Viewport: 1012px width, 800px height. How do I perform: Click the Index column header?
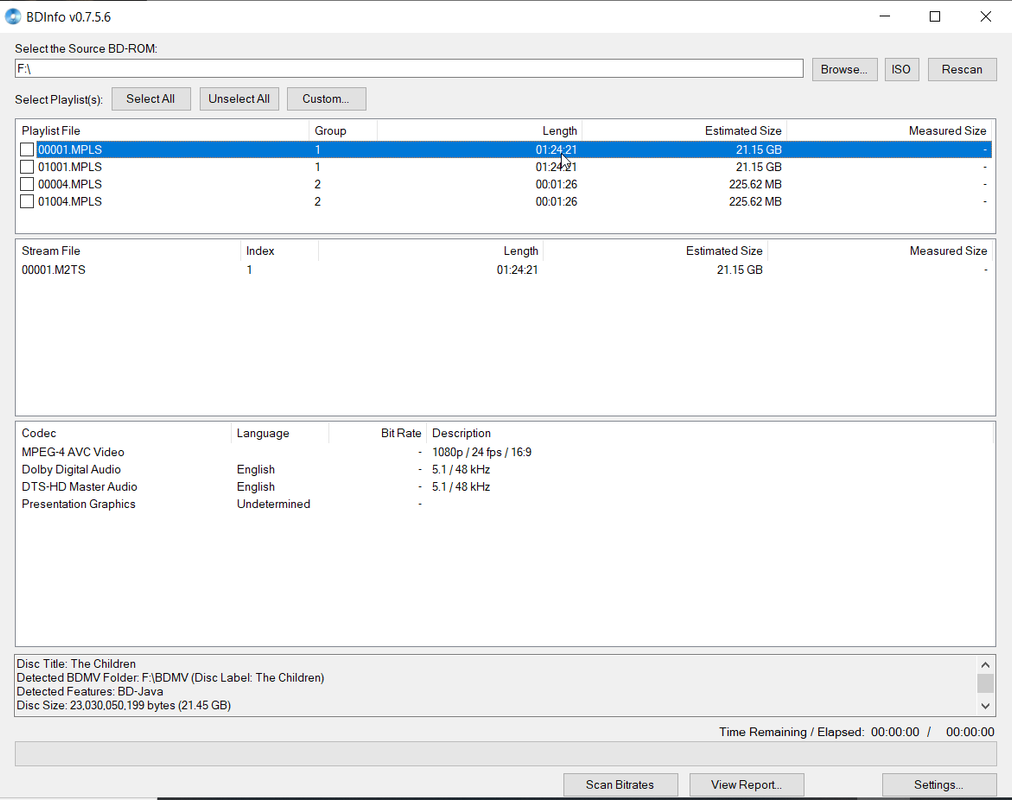[x=279, y=250]
